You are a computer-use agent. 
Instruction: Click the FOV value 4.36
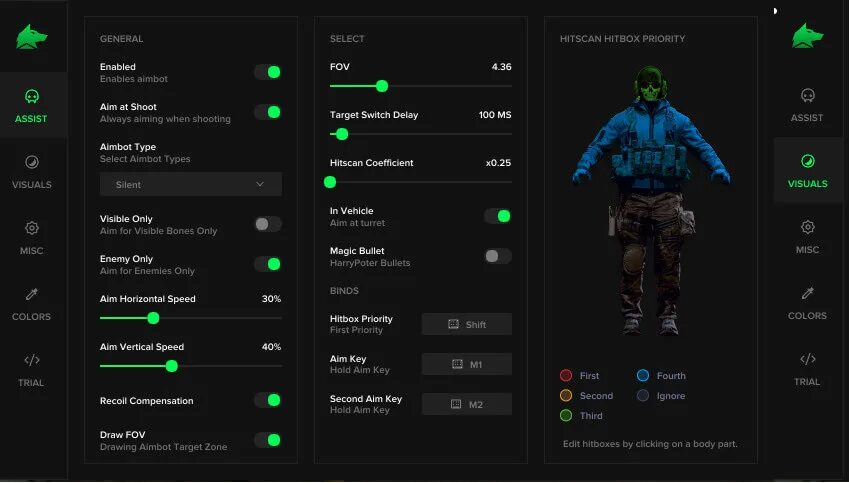pos(501,67)
